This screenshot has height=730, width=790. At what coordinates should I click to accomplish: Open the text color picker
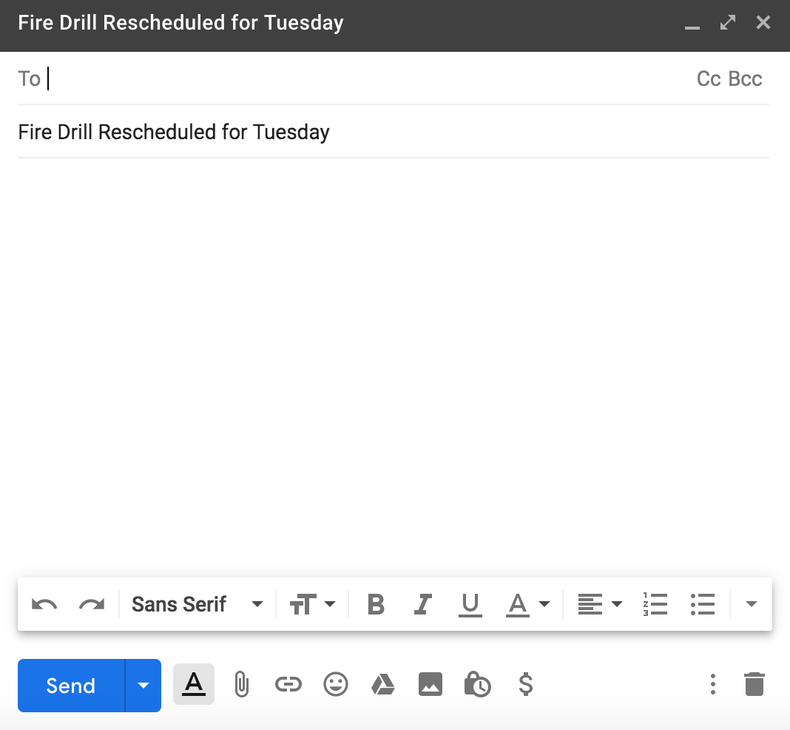click(x=528, y=604)
